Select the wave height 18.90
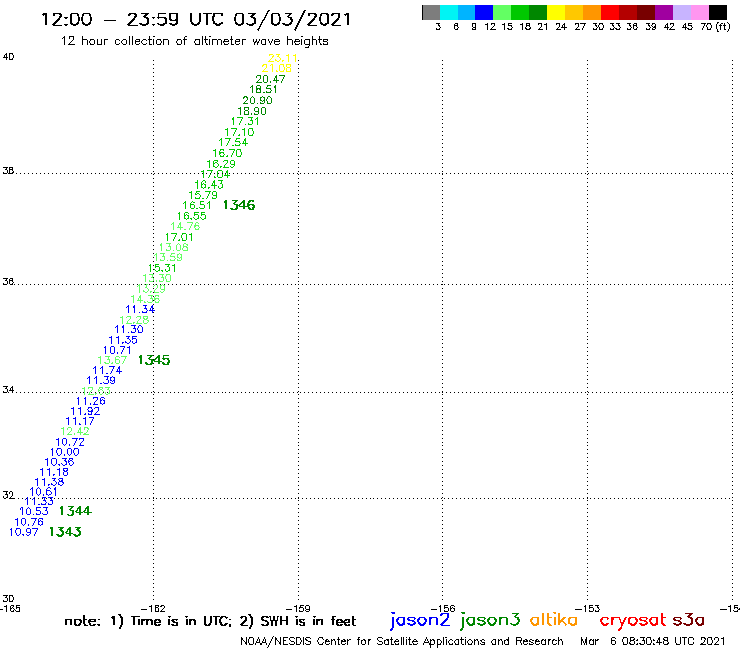Screen dimensions: 740x650 pyautogui.click(x=252, y=111)
